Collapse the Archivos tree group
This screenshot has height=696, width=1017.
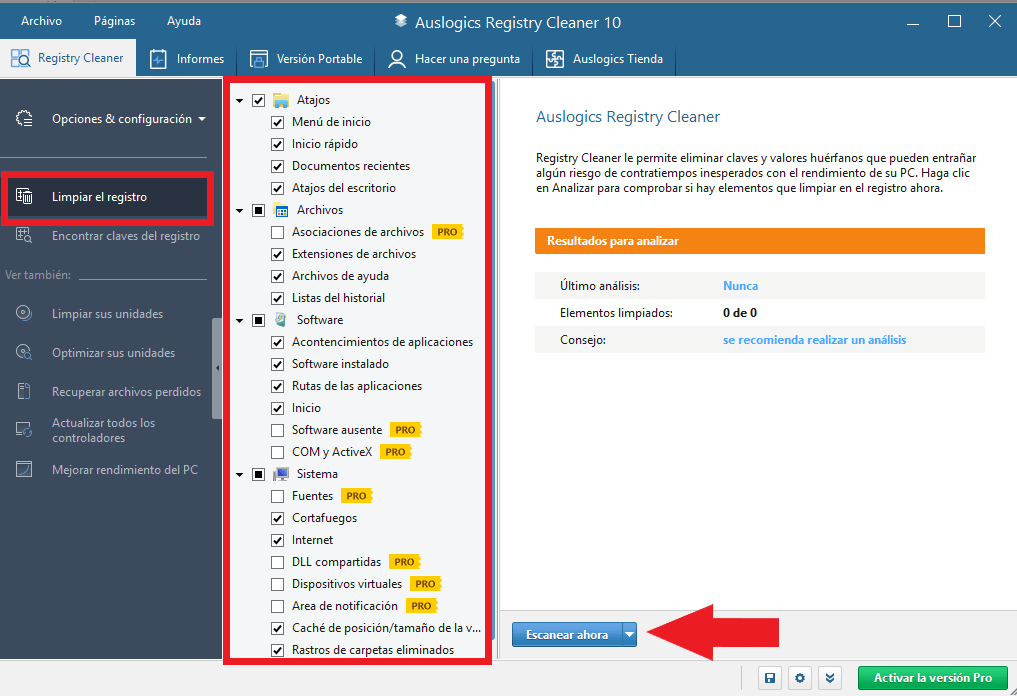pyautogui.click(x=240, y=211)
